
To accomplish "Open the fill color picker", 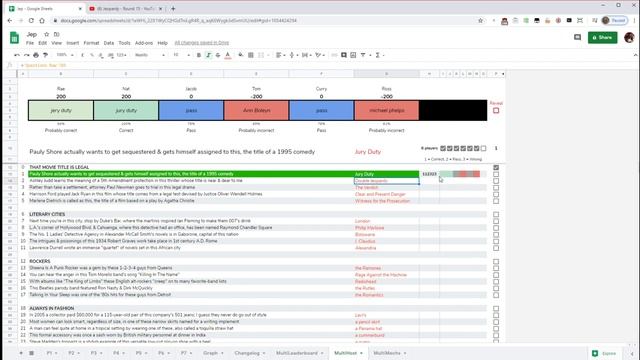I will pos(241,55).
